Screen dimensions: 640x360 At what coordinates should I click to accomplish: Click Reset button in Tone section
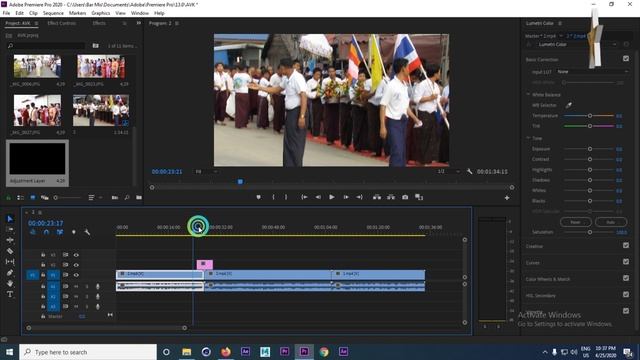pos(576,222)
